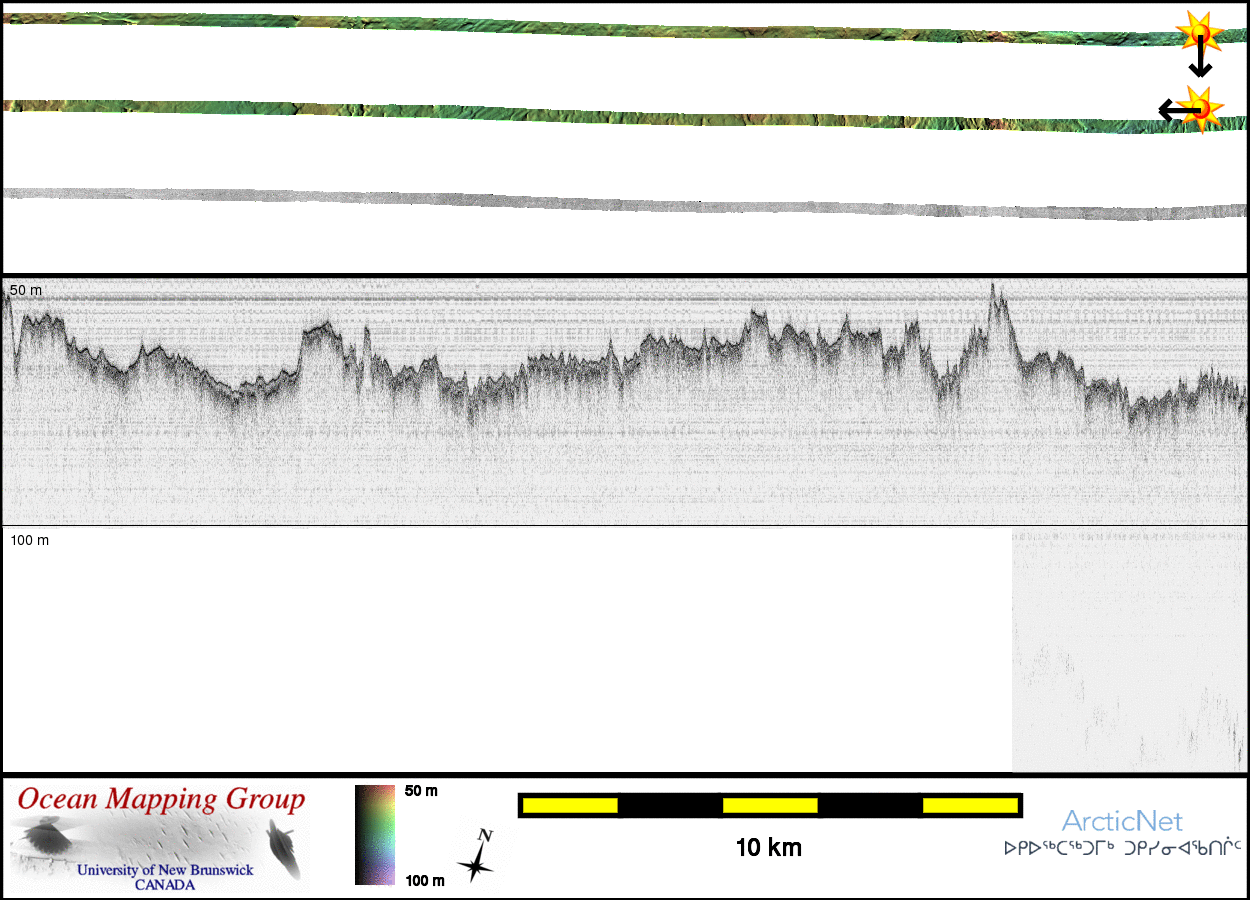This screenshot has height=900, width=1250.
Task: Select the depth color scale bar
Action: point(375,835)
